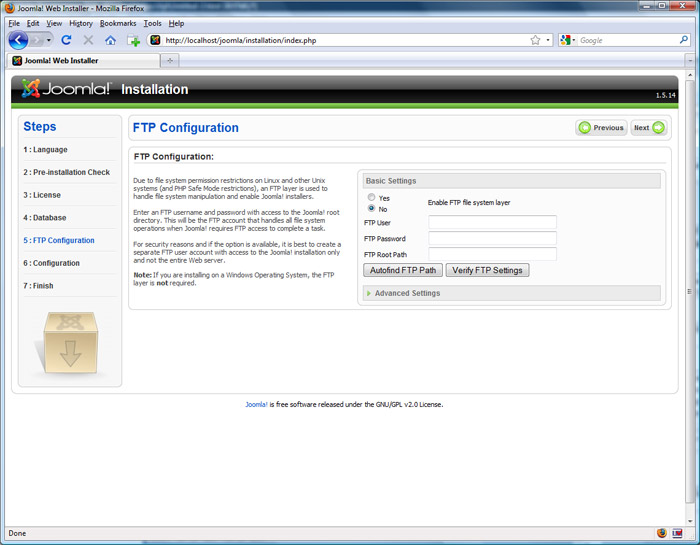Click into the Google search box
This screenshot has width=700, height=545.
[x=628, y=40]
